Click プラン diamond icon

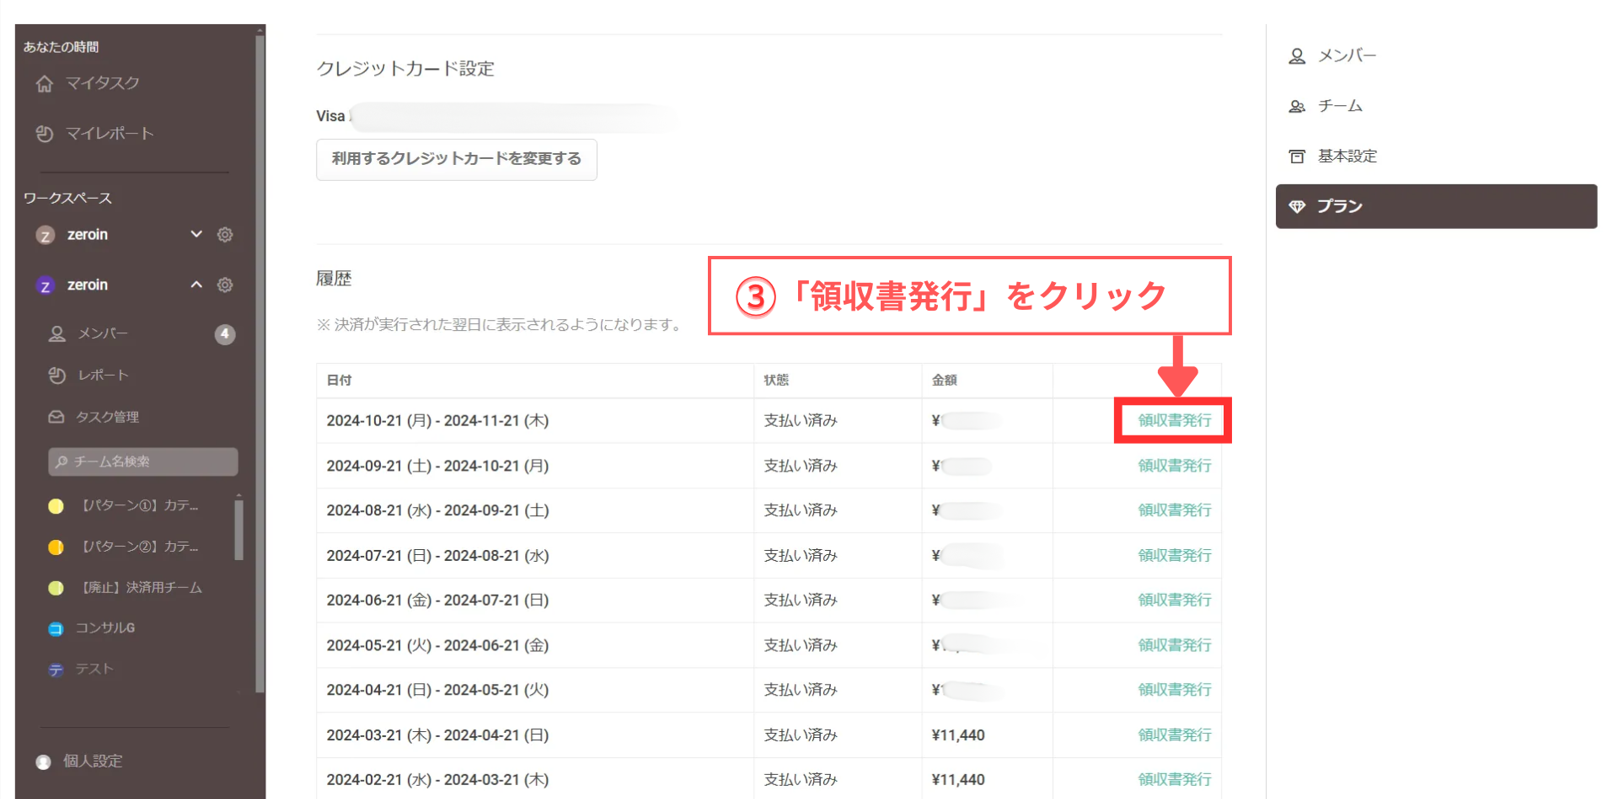pyautogui.click(x=1297, y=206)
